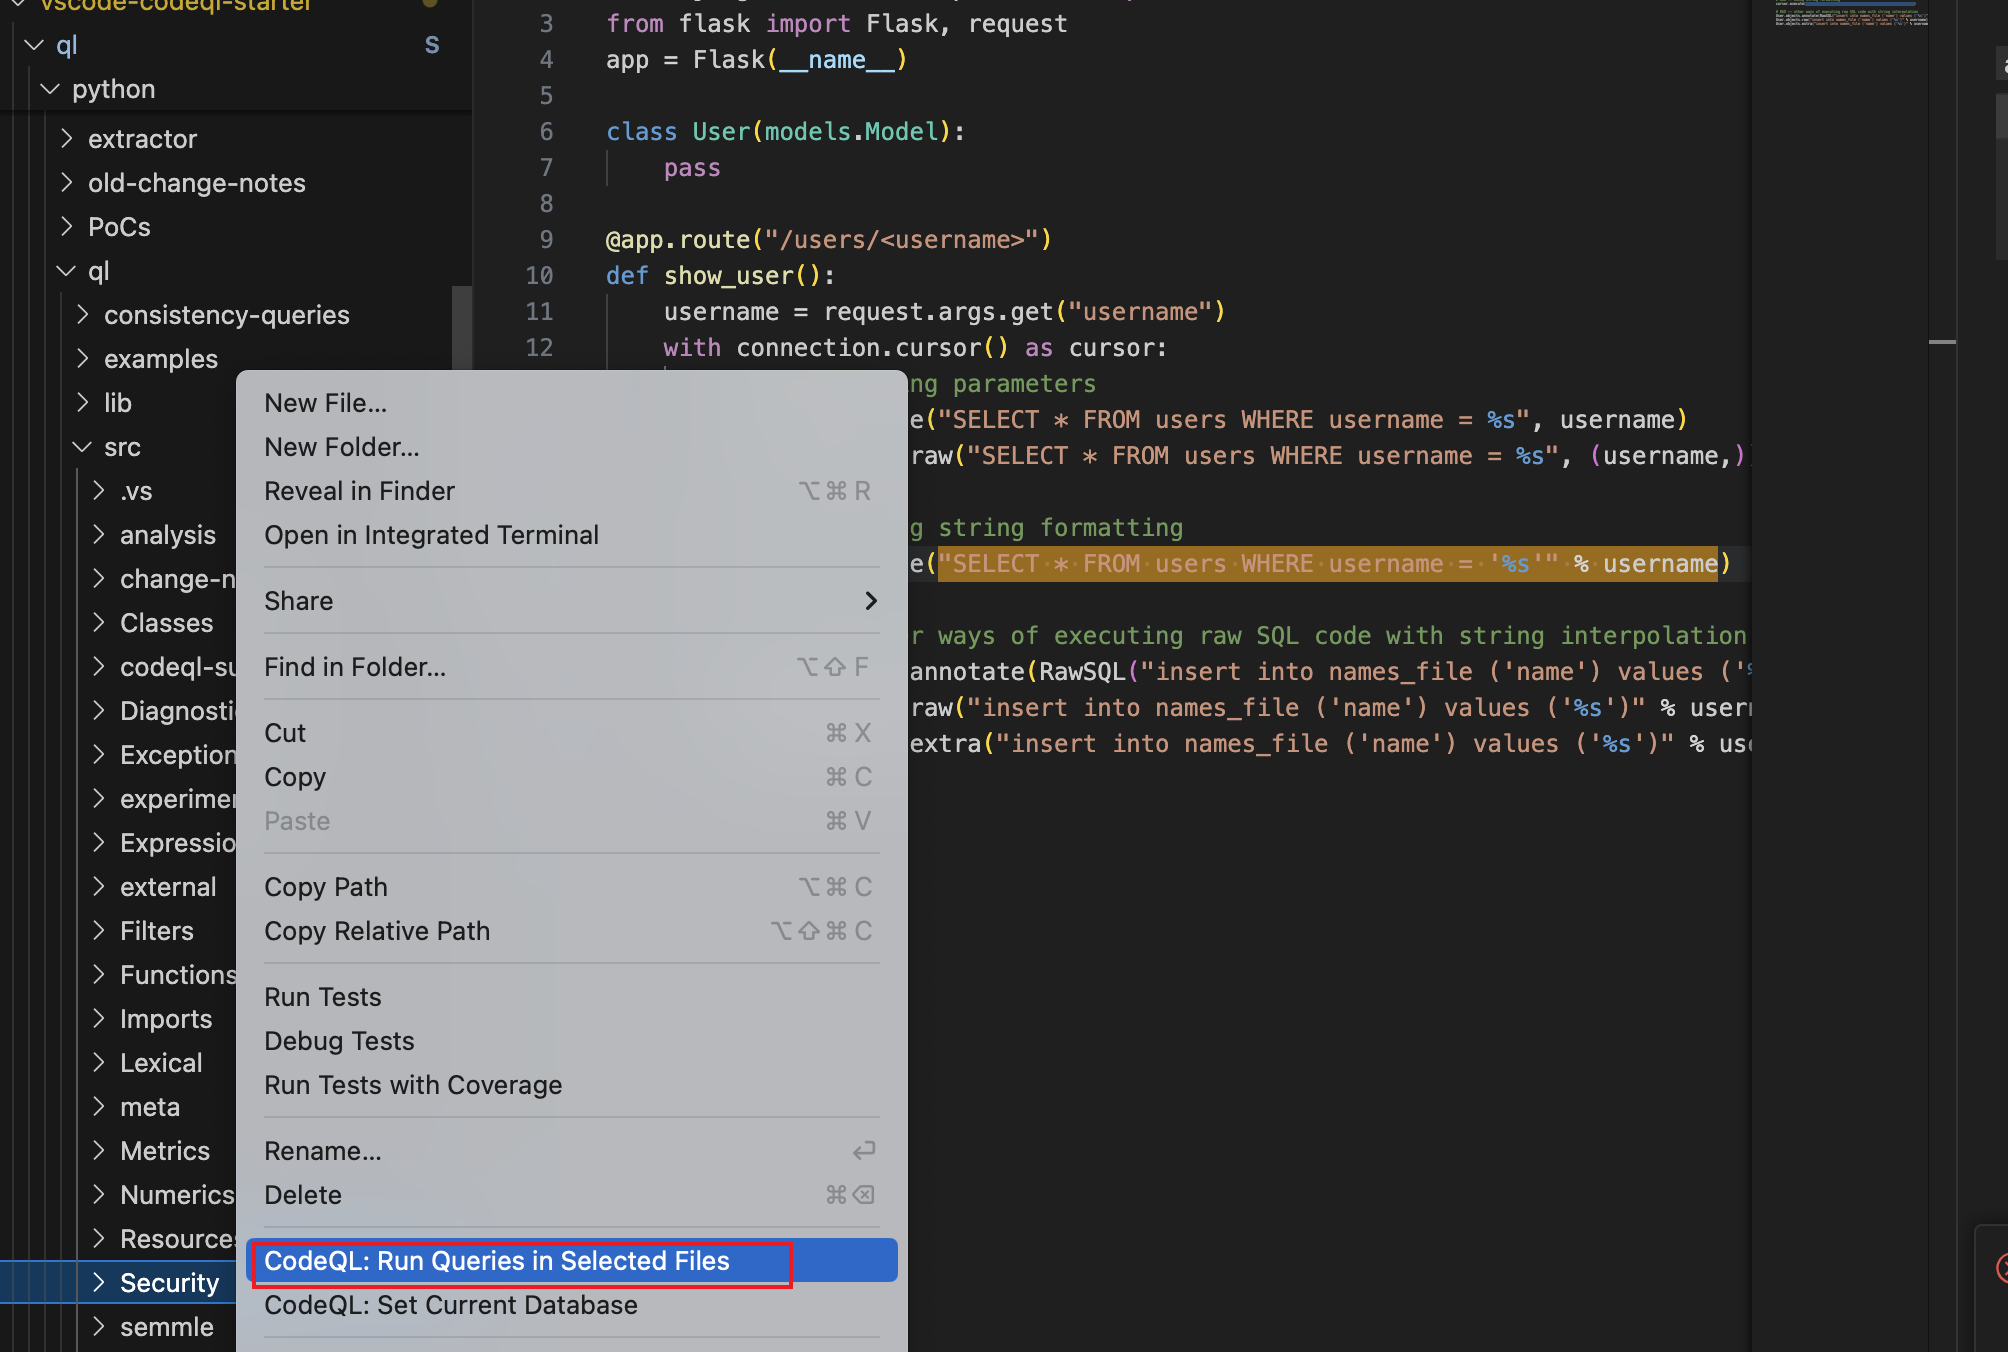Screen dimensions: 2008x1352
Task: Collapse the top-level ql folder
Action: point(34,45)
